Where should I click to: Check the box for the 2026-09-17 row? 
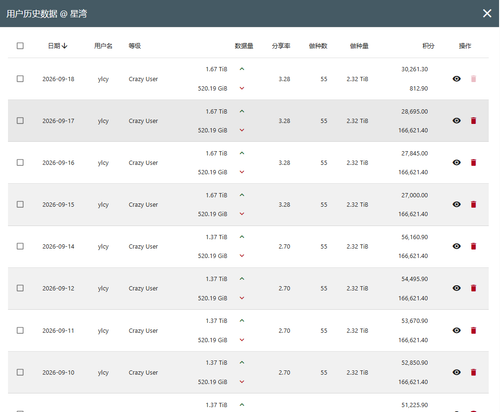pos(20,120)
